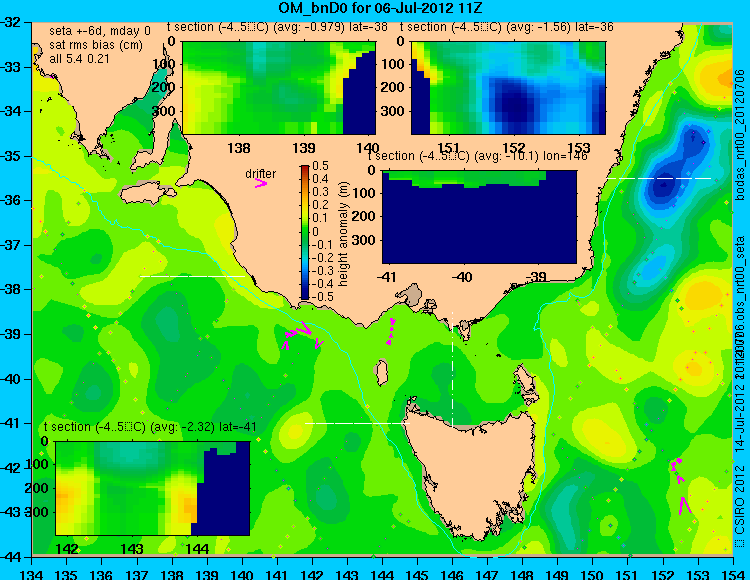
Task: Click the Tasmania landmass
Action: point(474,471)
